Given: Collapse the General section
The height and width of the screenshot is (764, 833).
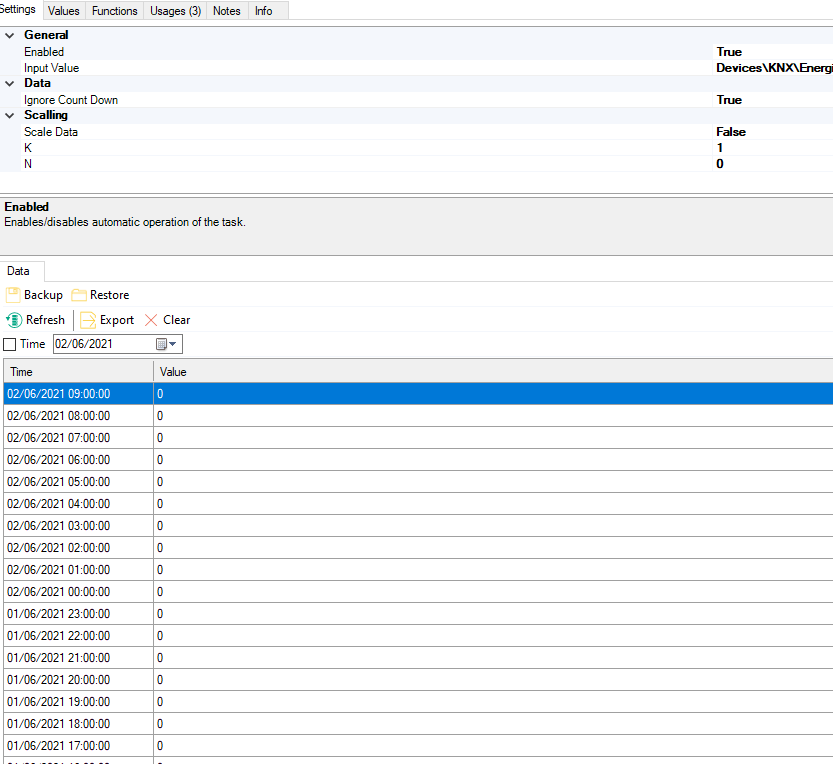Looking at the screenshot, I should tap(10, 35).
